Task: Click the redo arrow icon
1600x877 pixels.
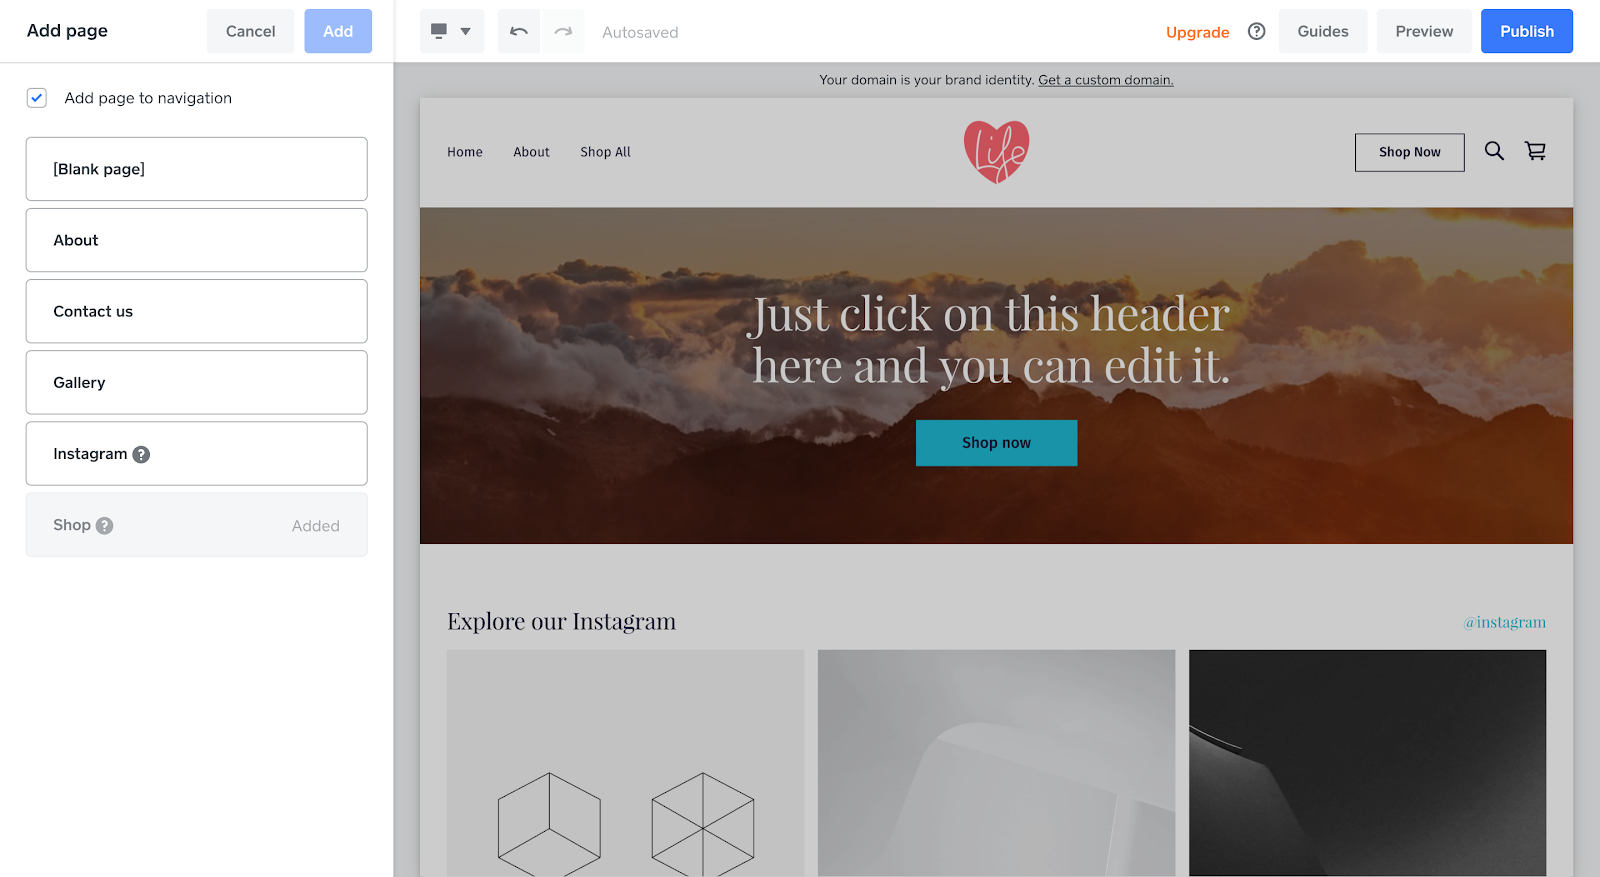Action: 563,31
